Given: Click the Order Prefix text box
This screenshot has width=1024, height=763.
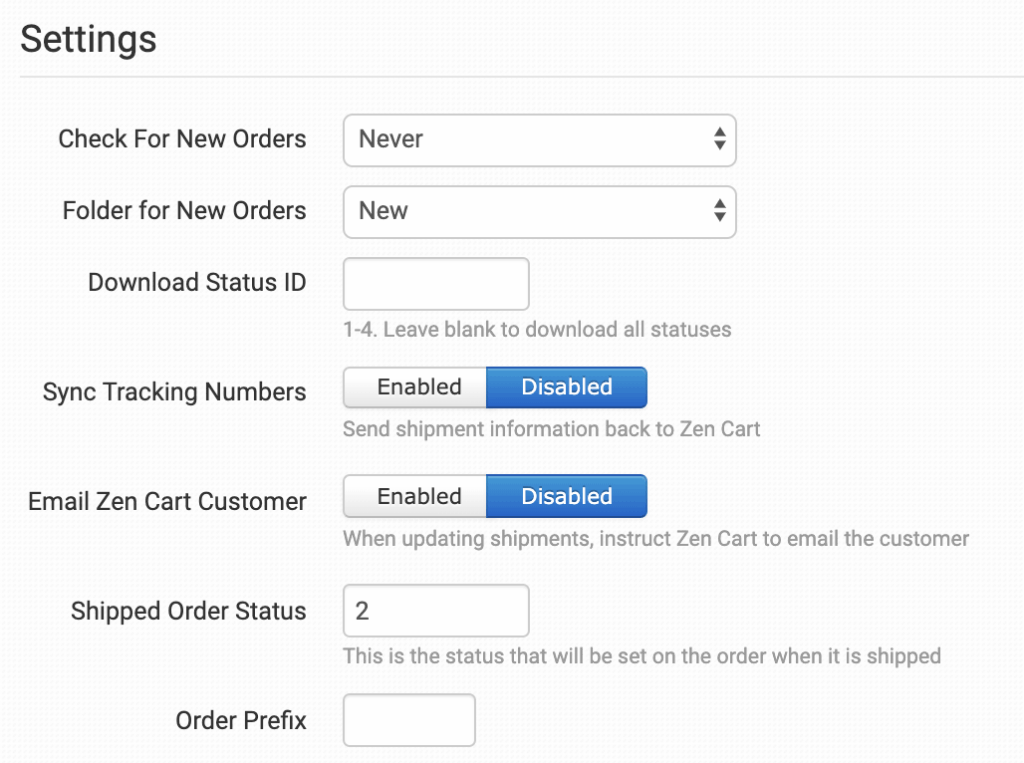Looking at the screenshot, I should click(x=408, y=720).
